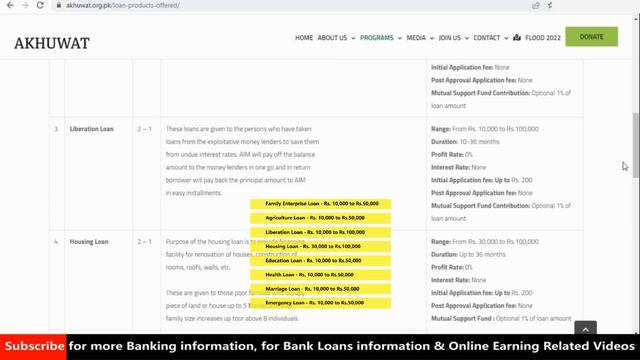Screen dimensions: 640x360
Task: Expand the JOIN US dropdown chevron
Action: click(467, 38)
